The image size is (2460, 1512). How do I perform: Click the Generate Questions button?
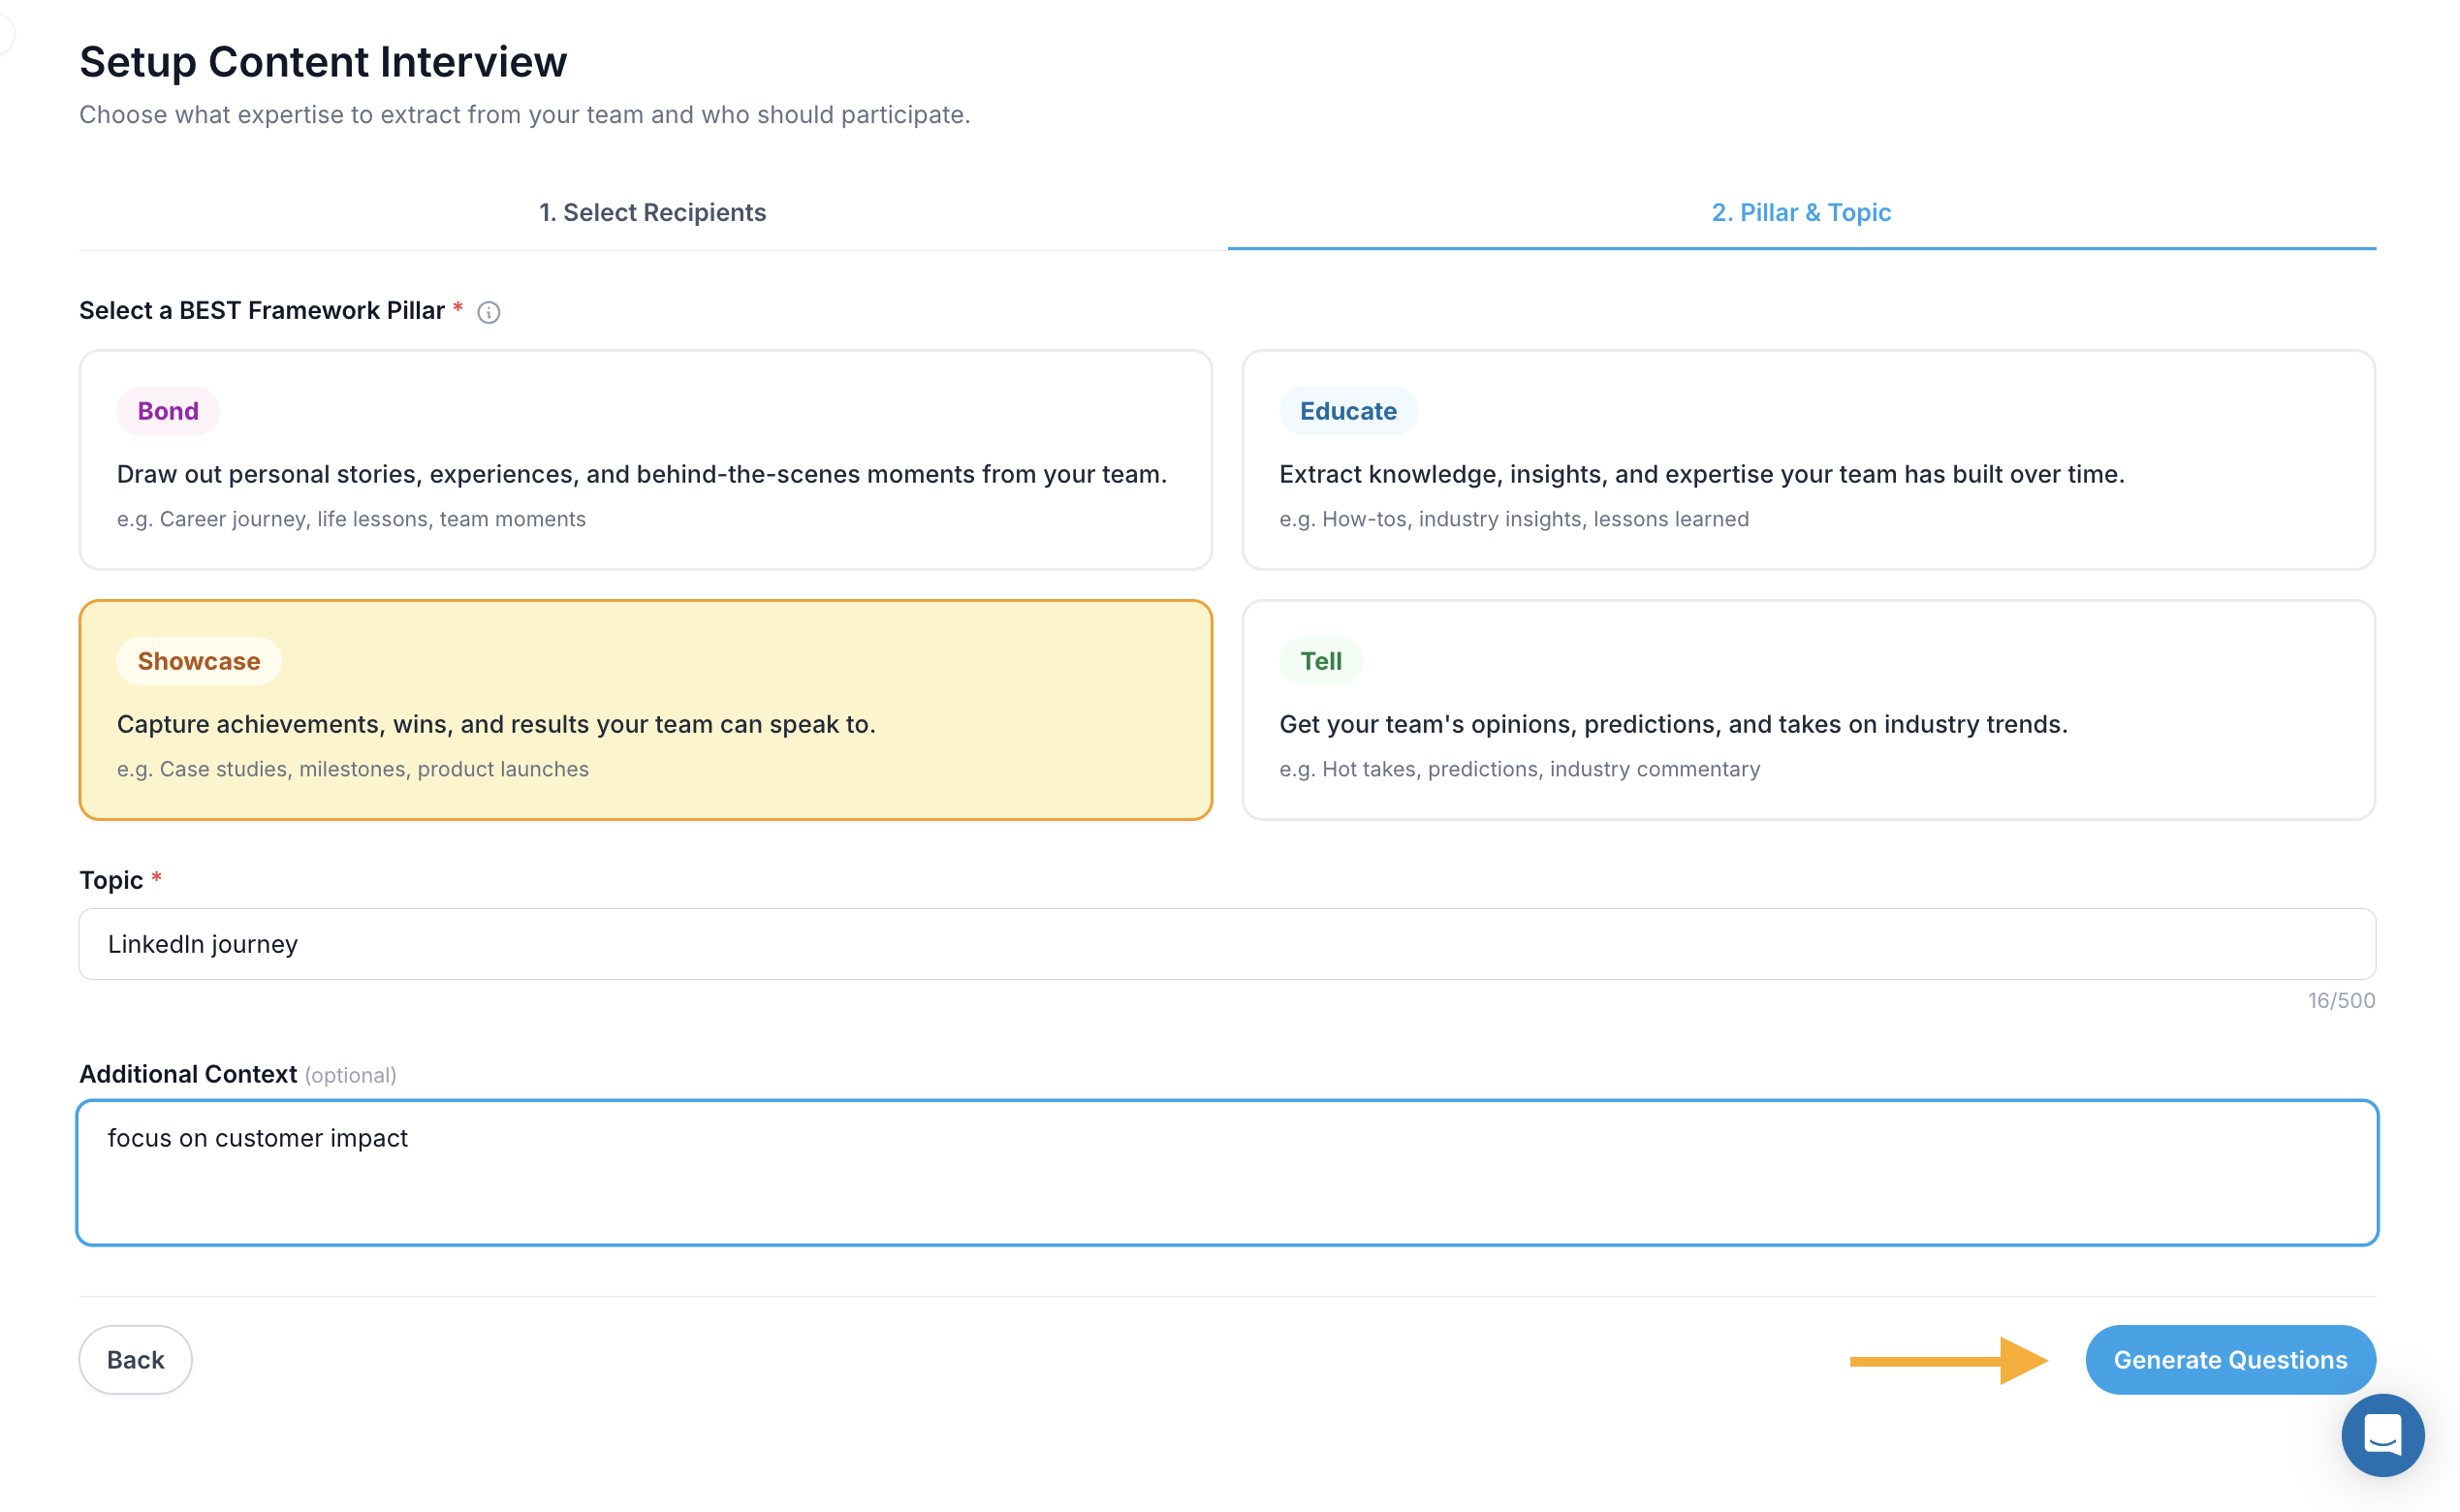[x=2229, y=1359]
